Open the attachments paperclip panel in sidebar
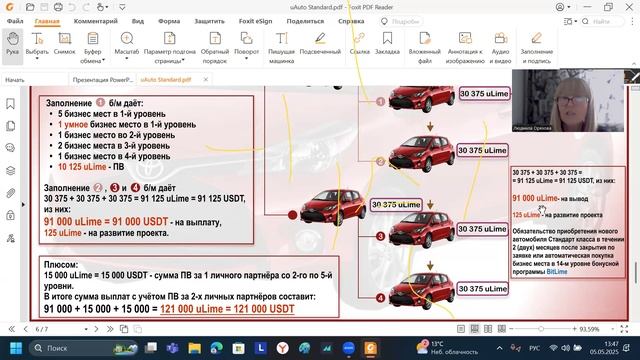The height and width of the screenshot is (360, 640). 11,193
